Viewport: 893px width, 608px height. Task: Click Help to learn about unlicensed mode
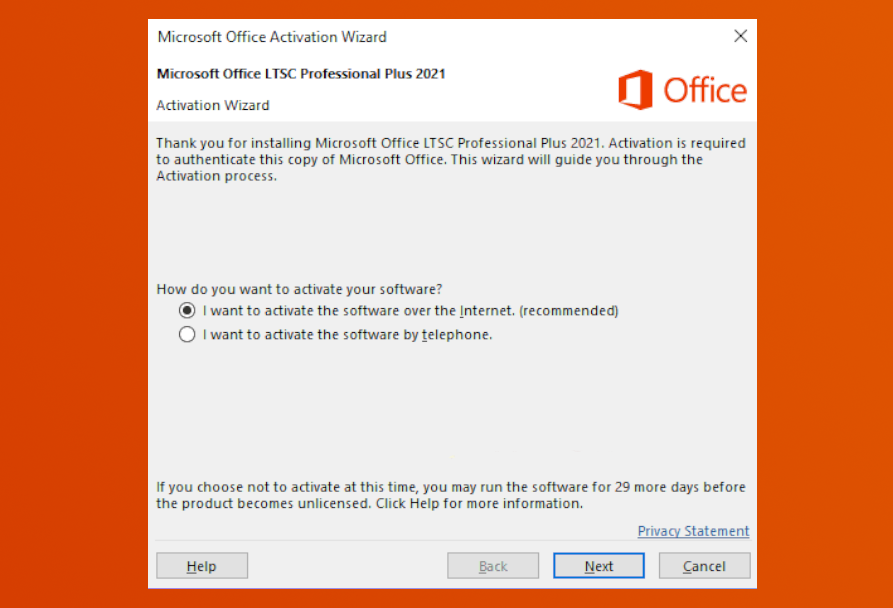201,565
